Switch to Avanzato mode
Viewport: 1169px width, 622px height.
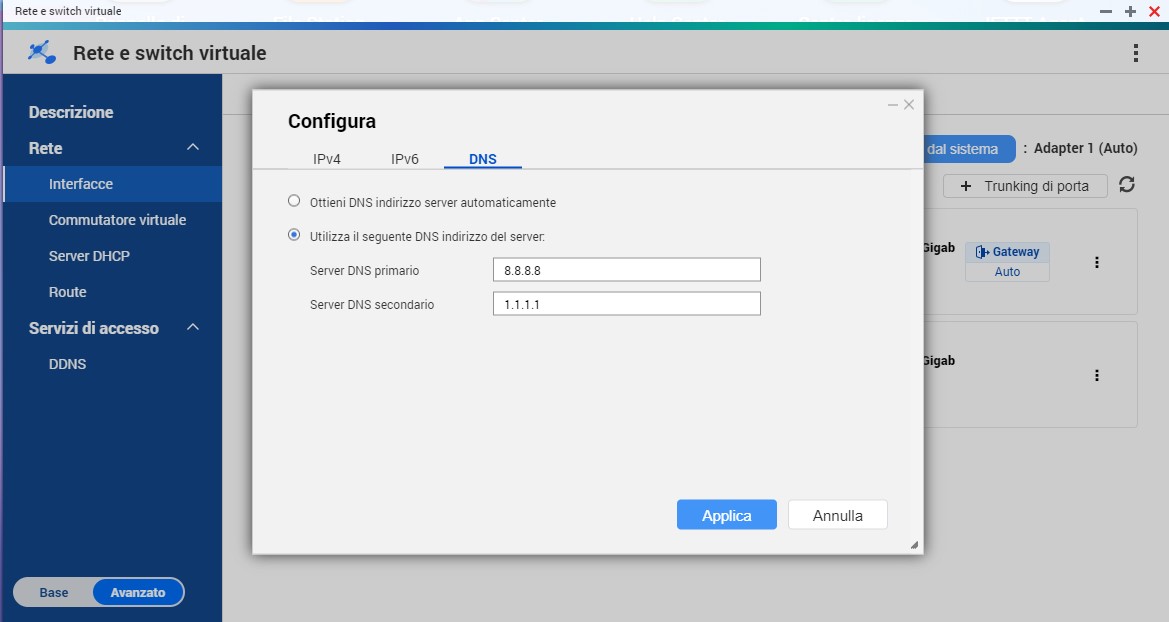(x=138, y=592)
